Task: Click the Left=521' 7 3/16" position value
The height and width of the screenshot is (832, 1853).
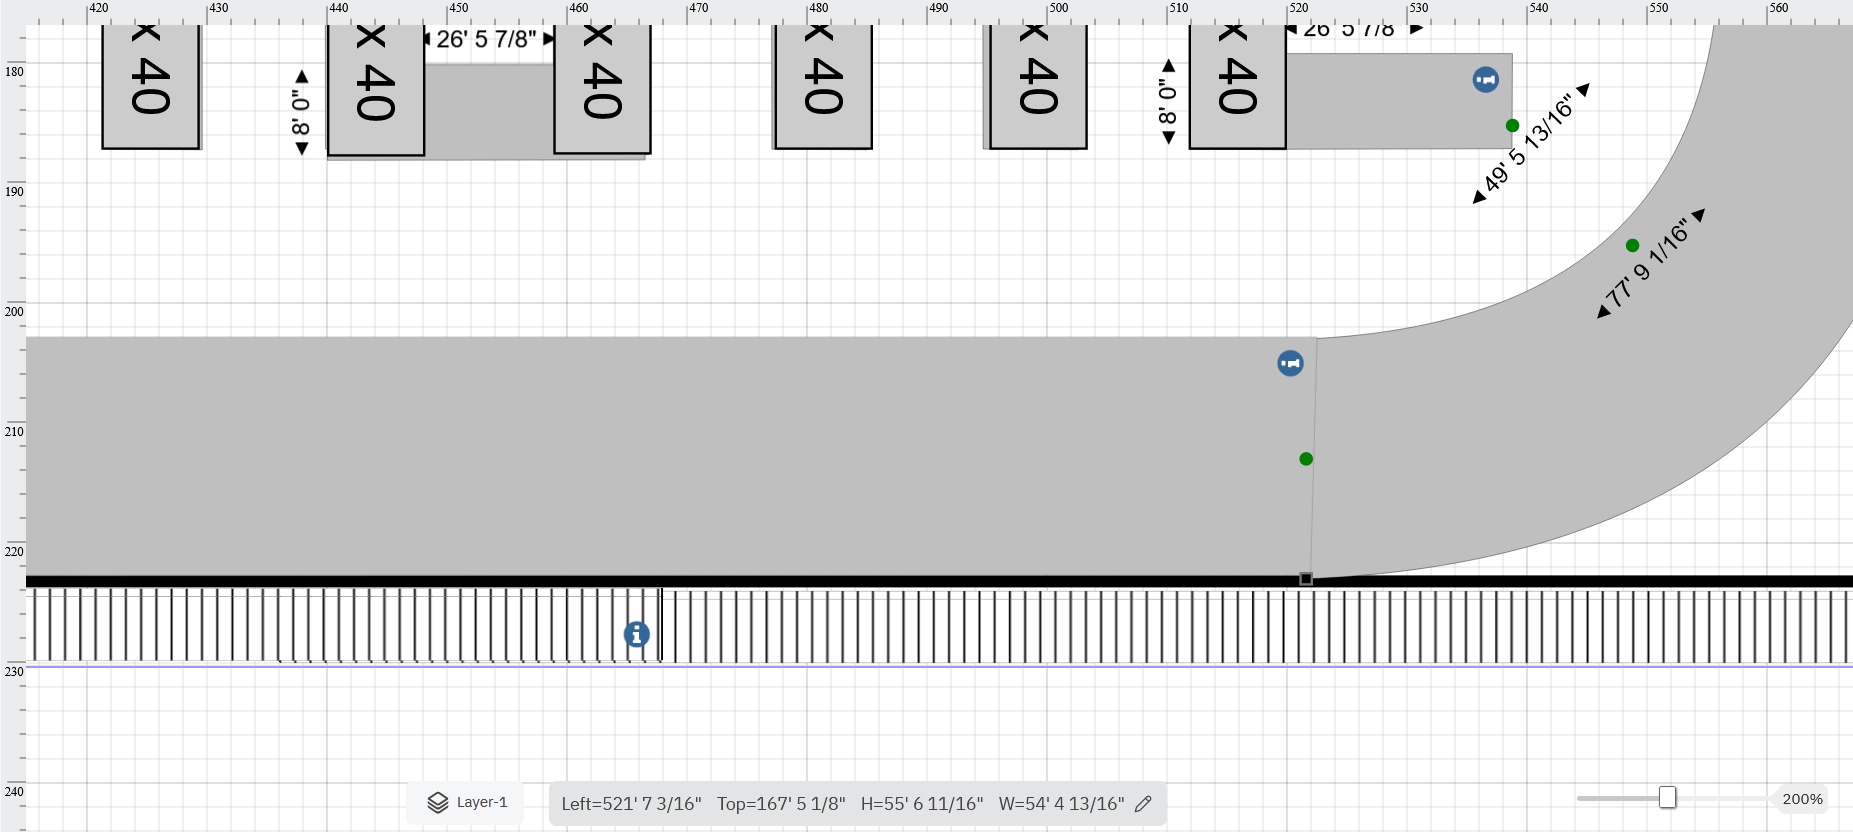Action: (631, 804)
